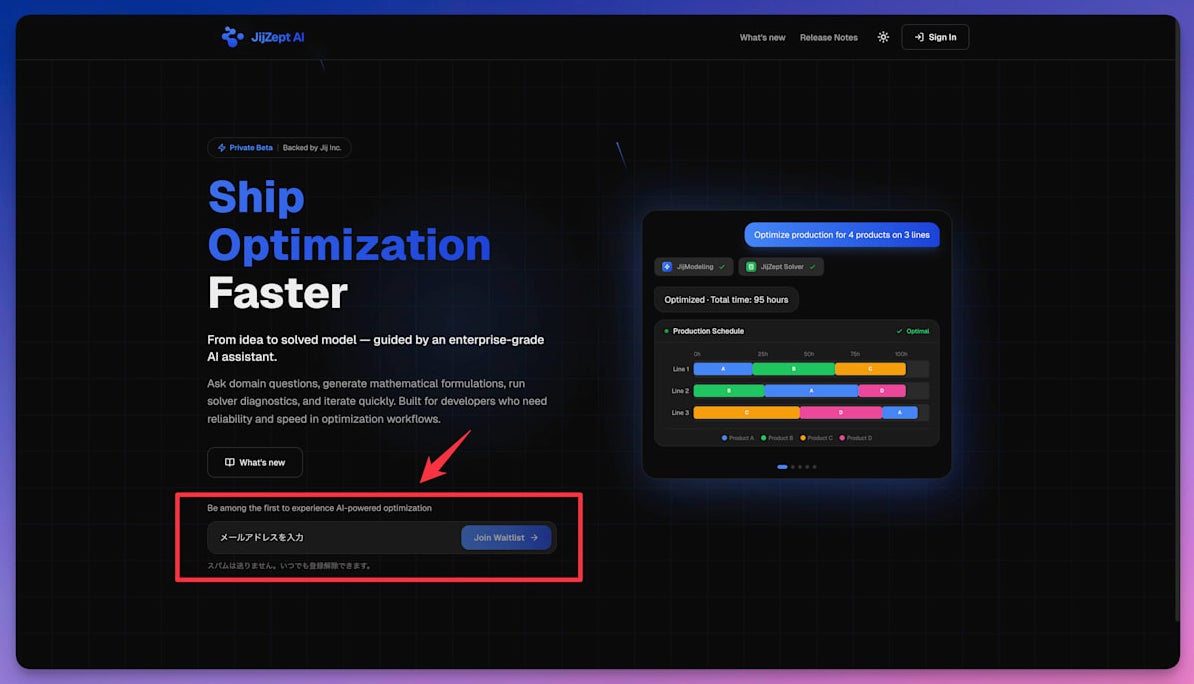This screenshot has width=1194, height=684.
Task: Click the Line 2 row label
Action: click(680, 391)
